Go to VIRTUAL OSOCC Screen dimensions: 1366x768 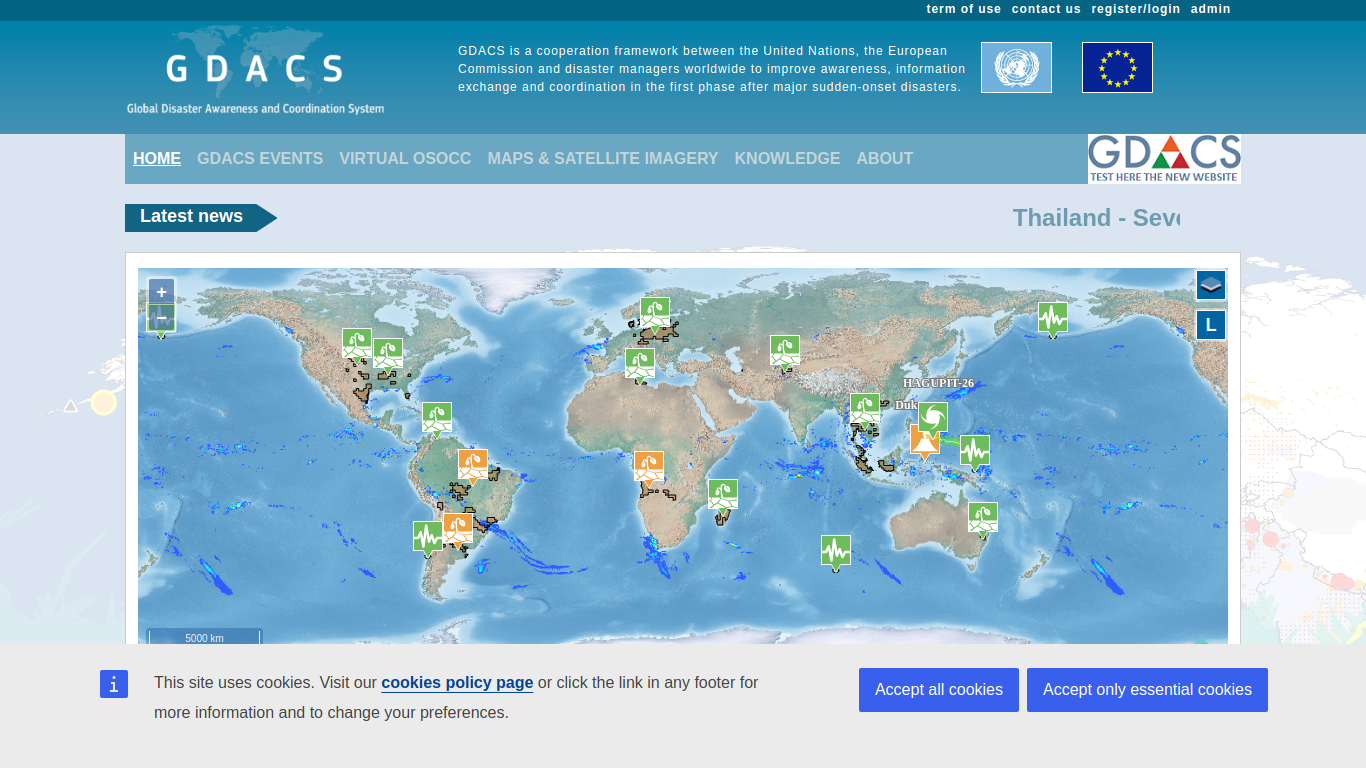pos(405,158)
